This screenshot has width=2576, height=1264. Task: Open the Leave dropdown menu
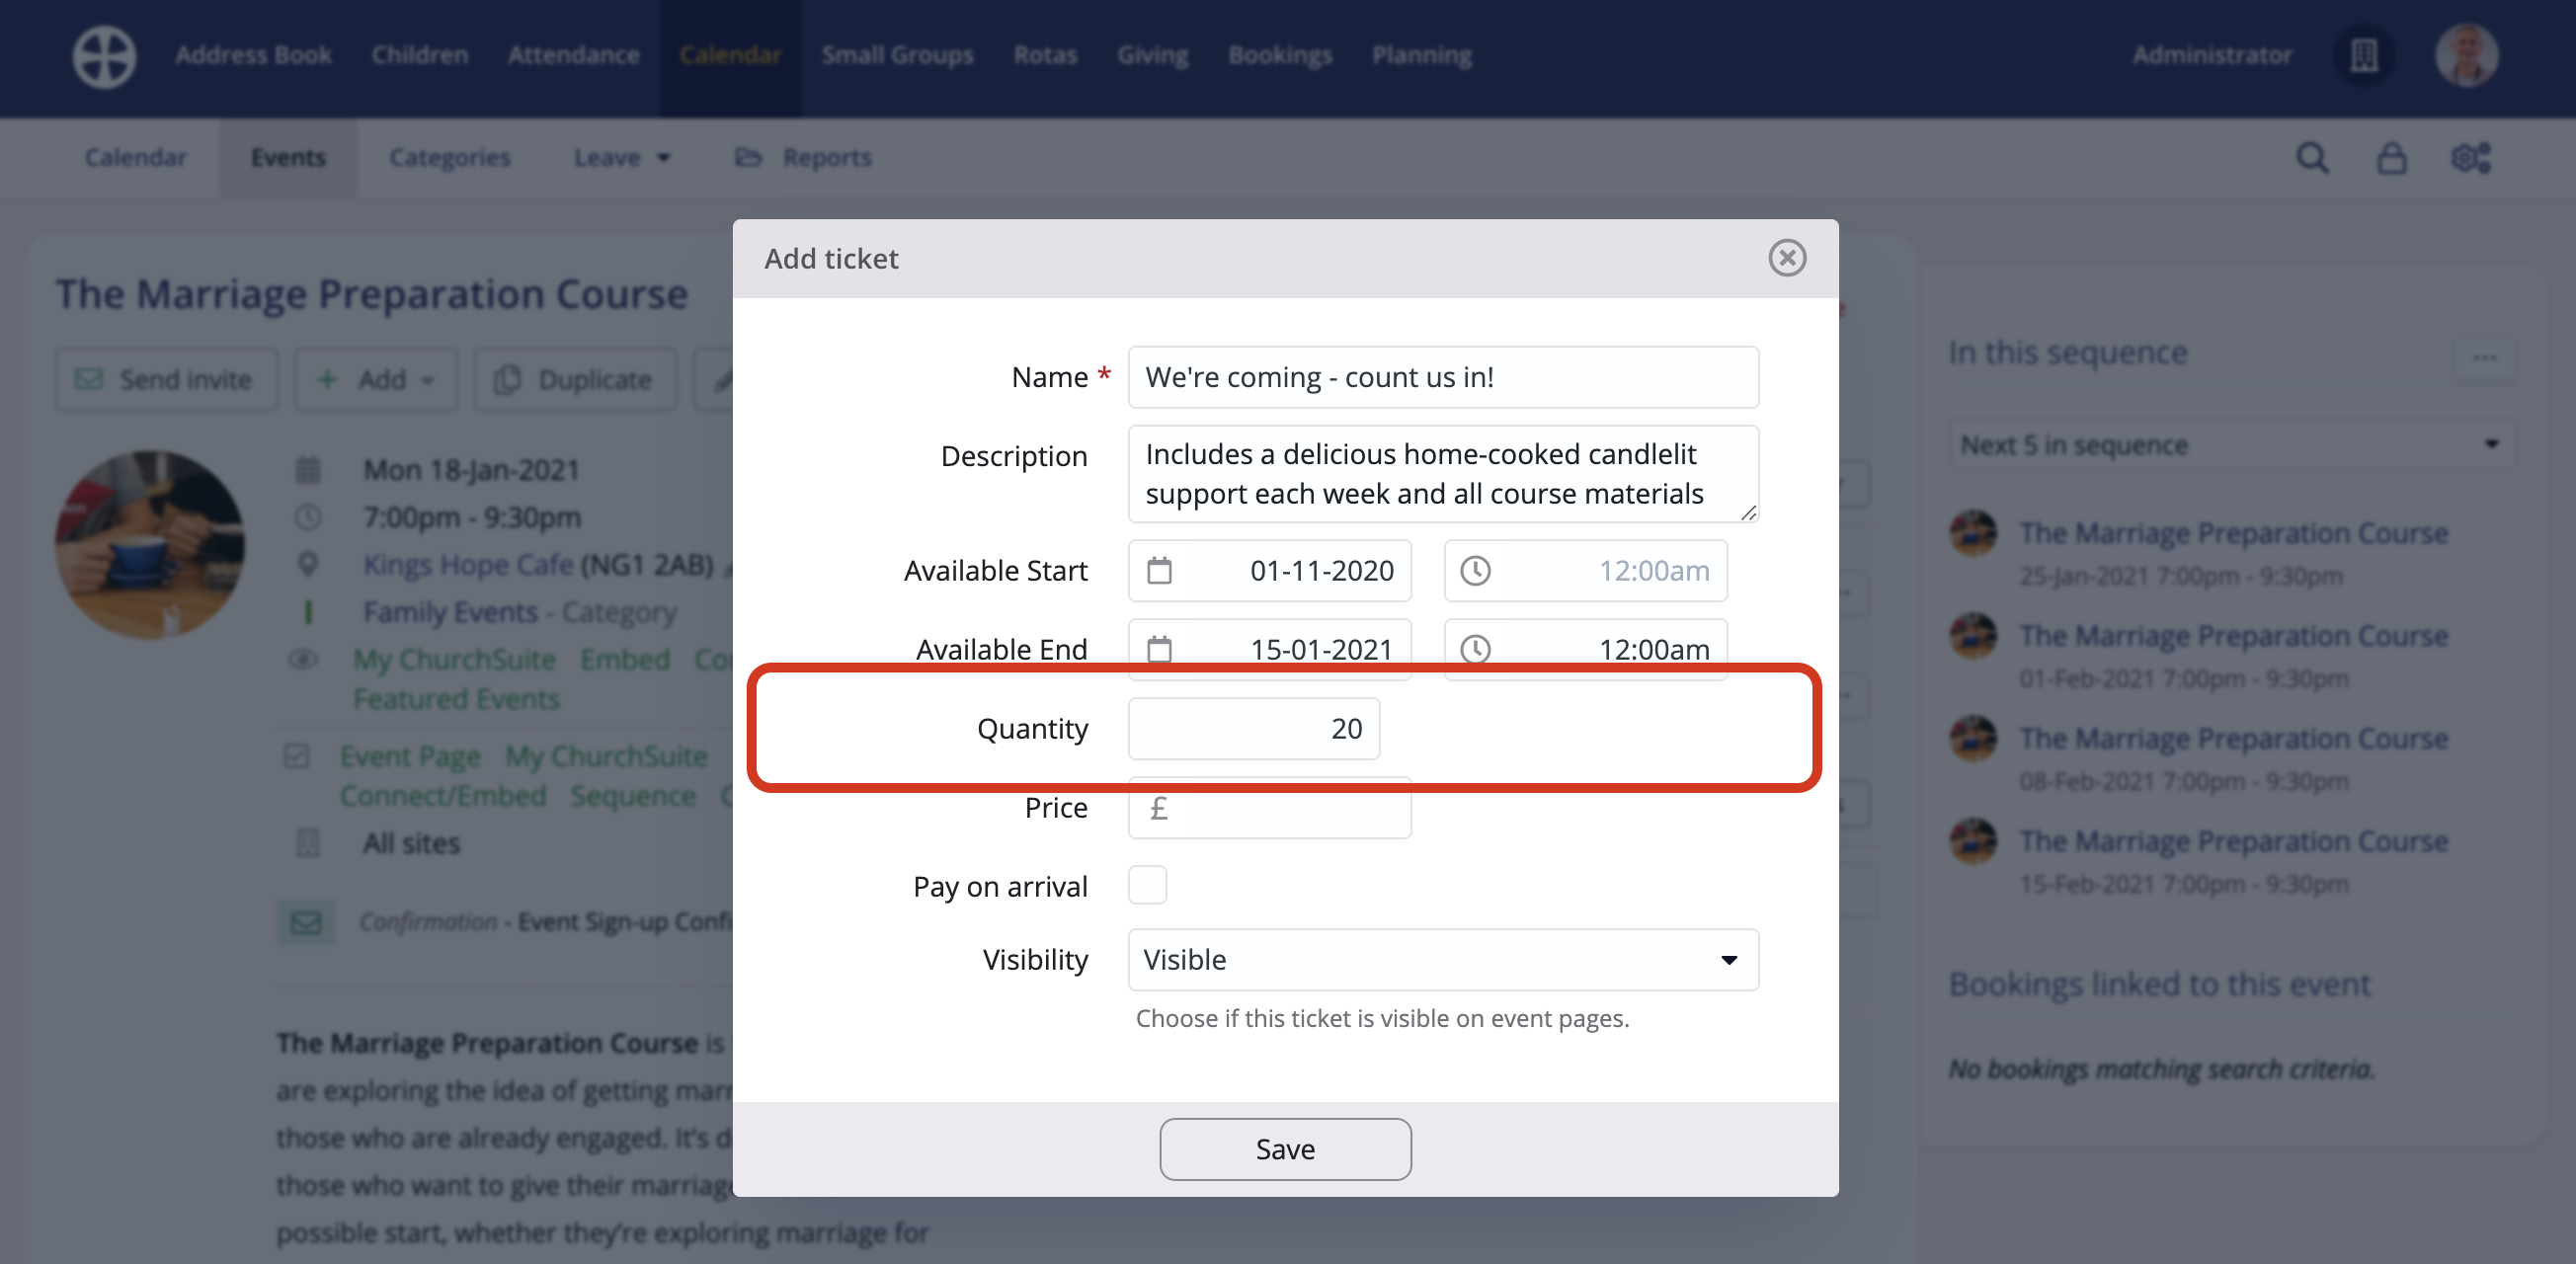tap(621, 157)
